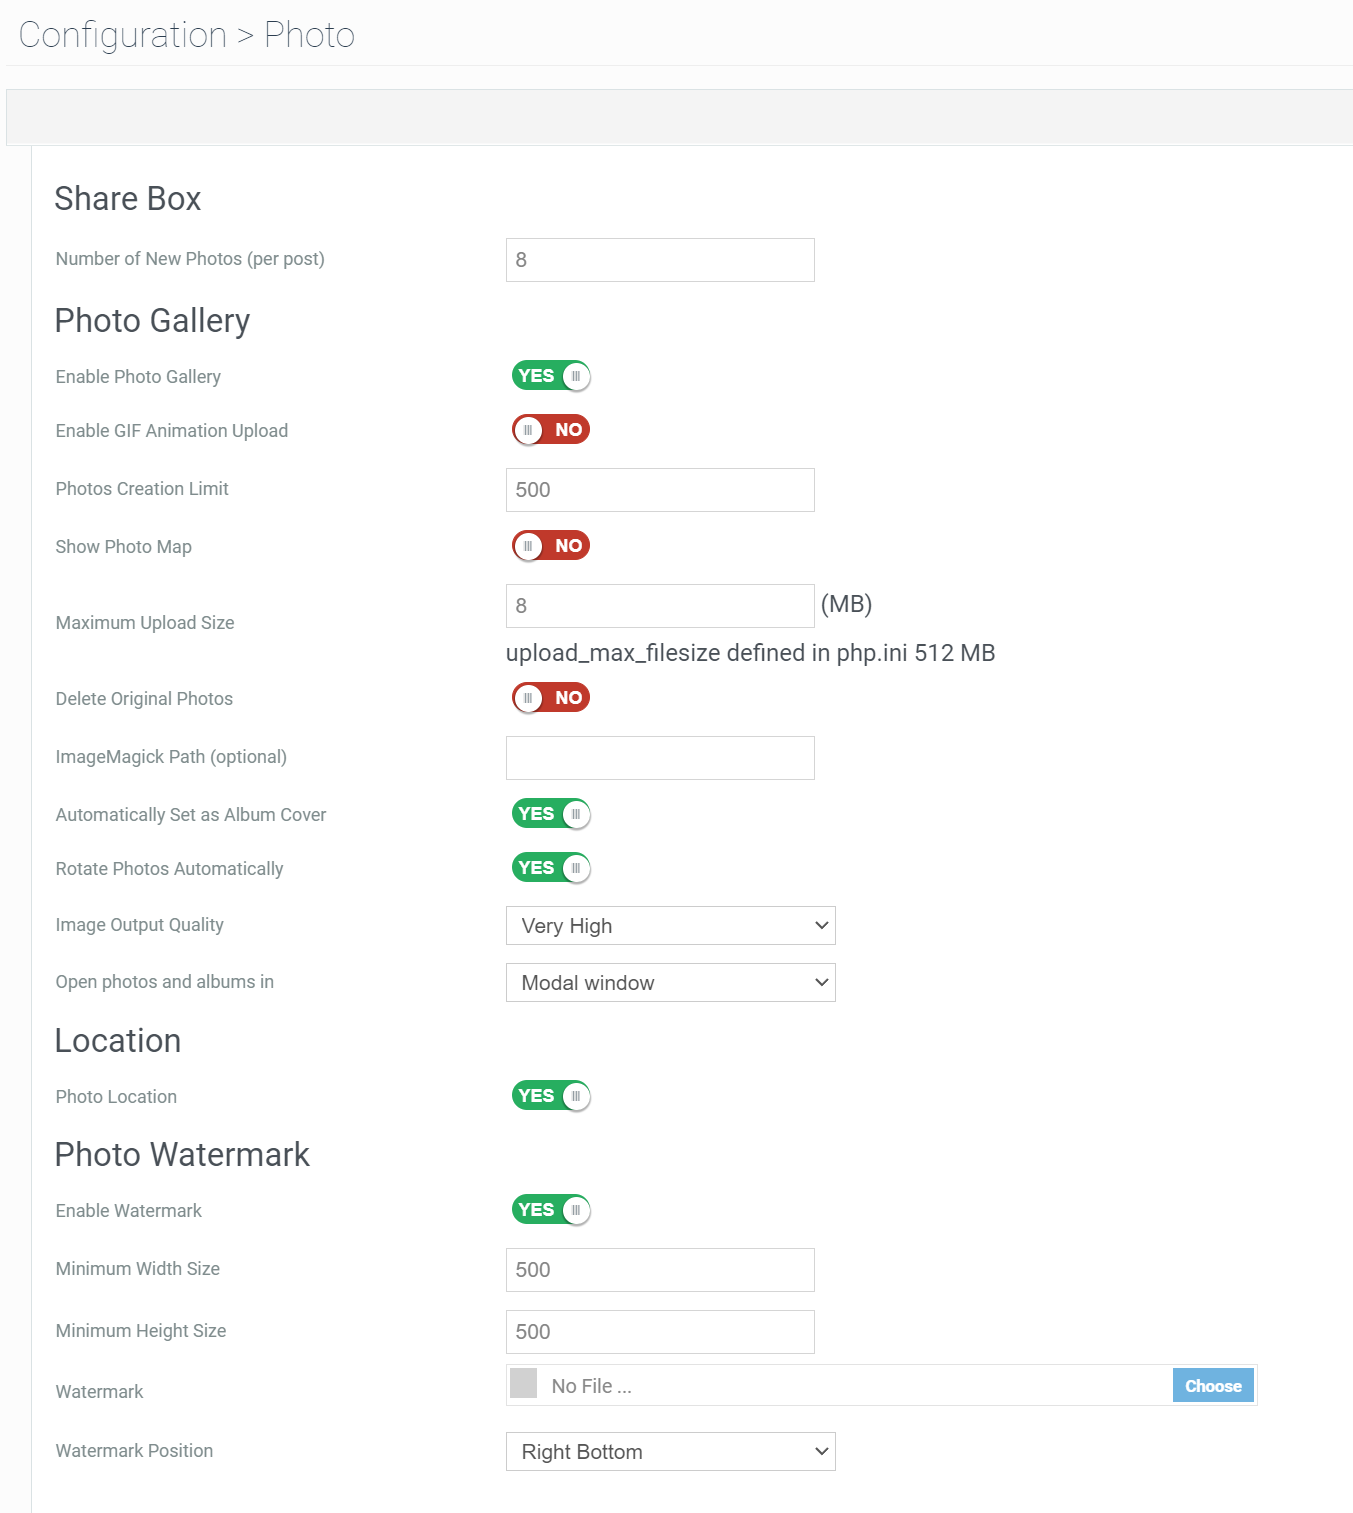The image size is (1353, 1513).
Task: Click watermark file preview thumbnail
Action: point(524,1384)
